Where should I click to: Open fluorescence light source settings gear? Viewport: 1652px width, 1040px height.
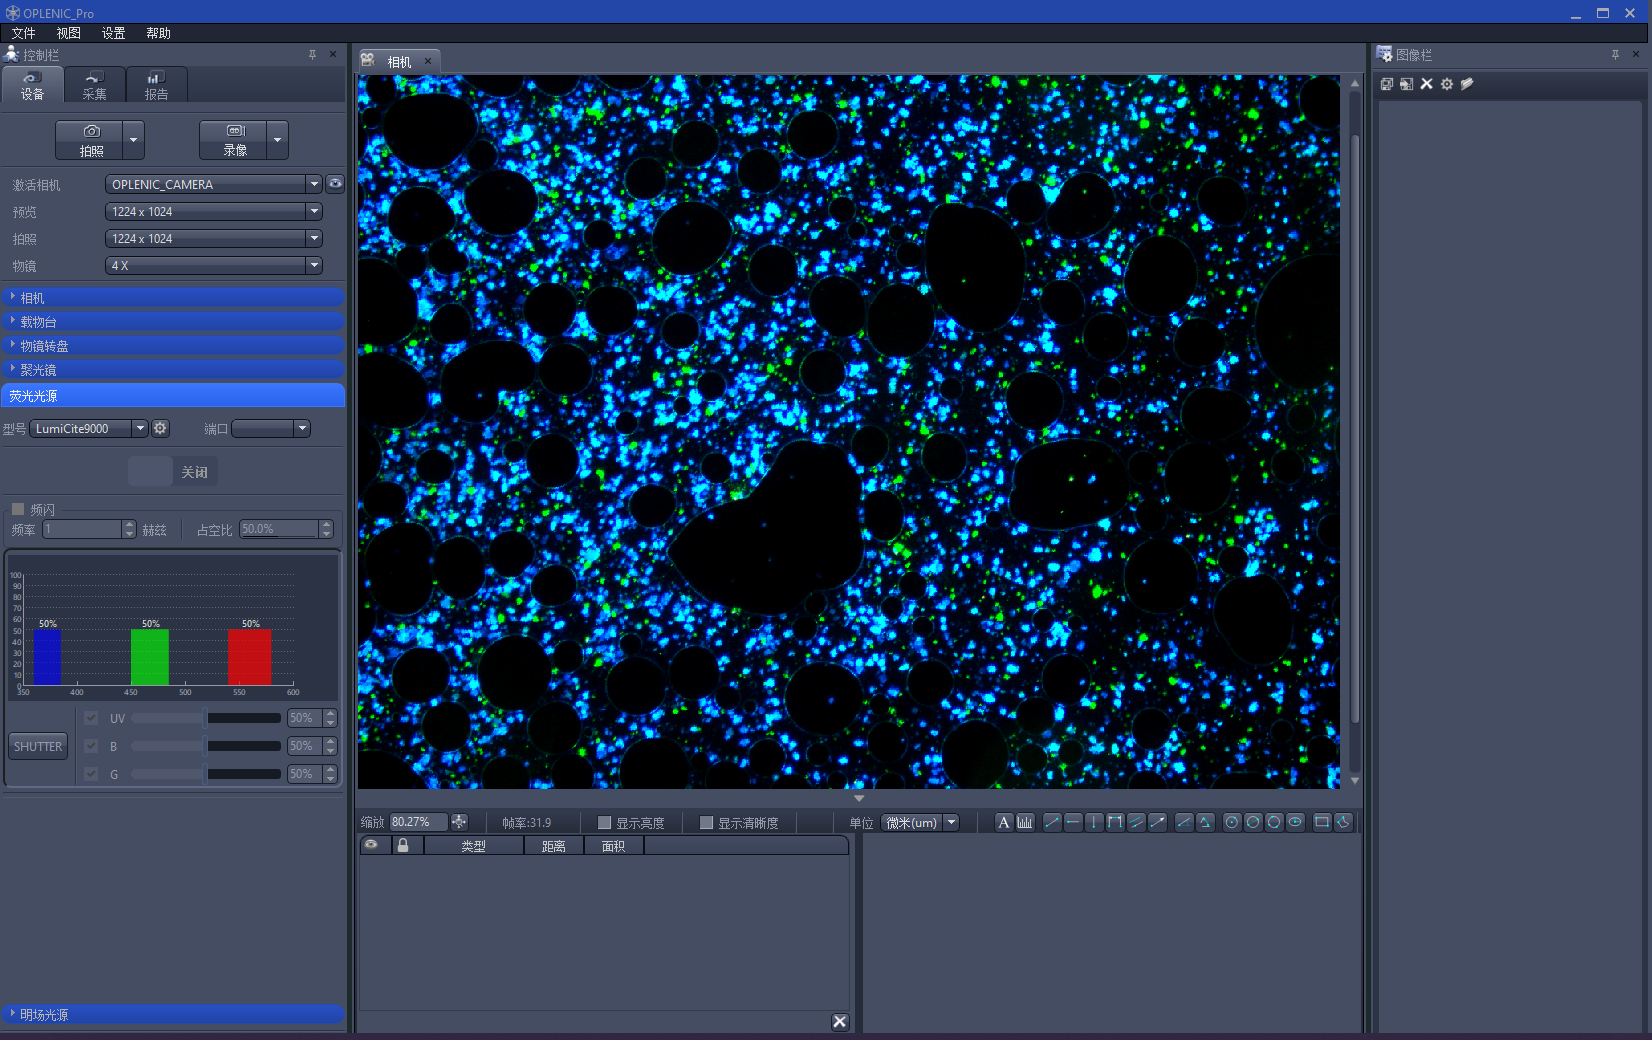pos(160,428)
